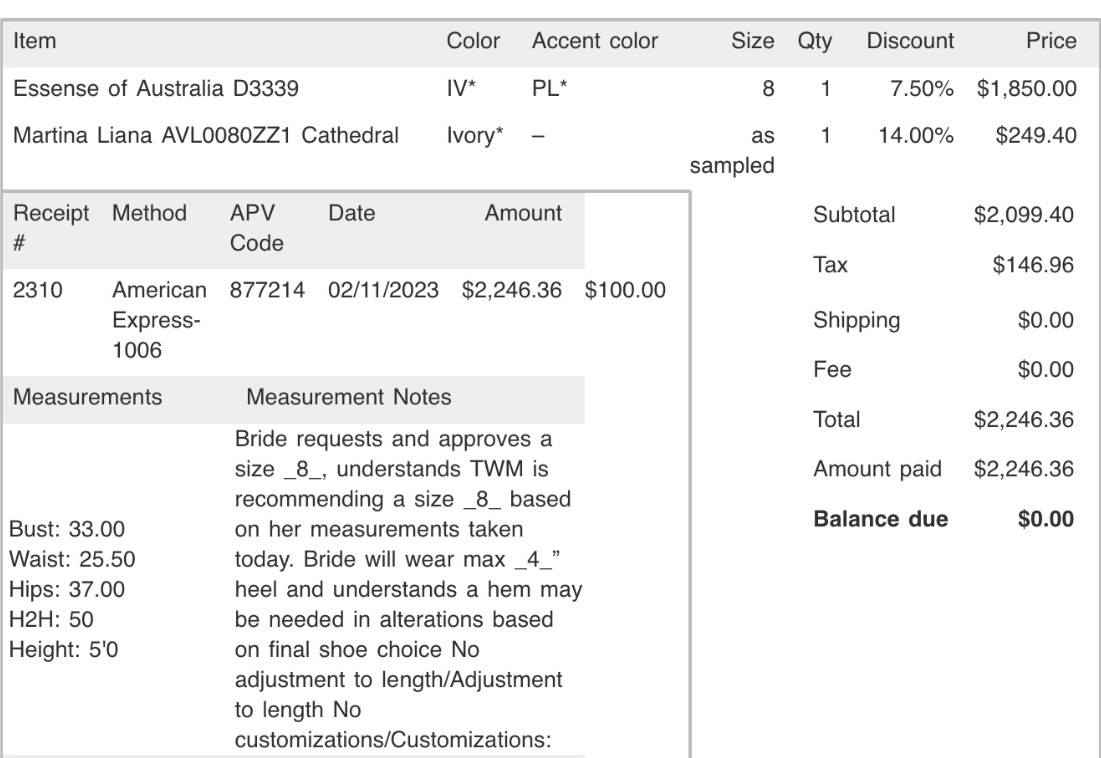Click the Price column header
1101x758 pixels.
pos(1051,41)
